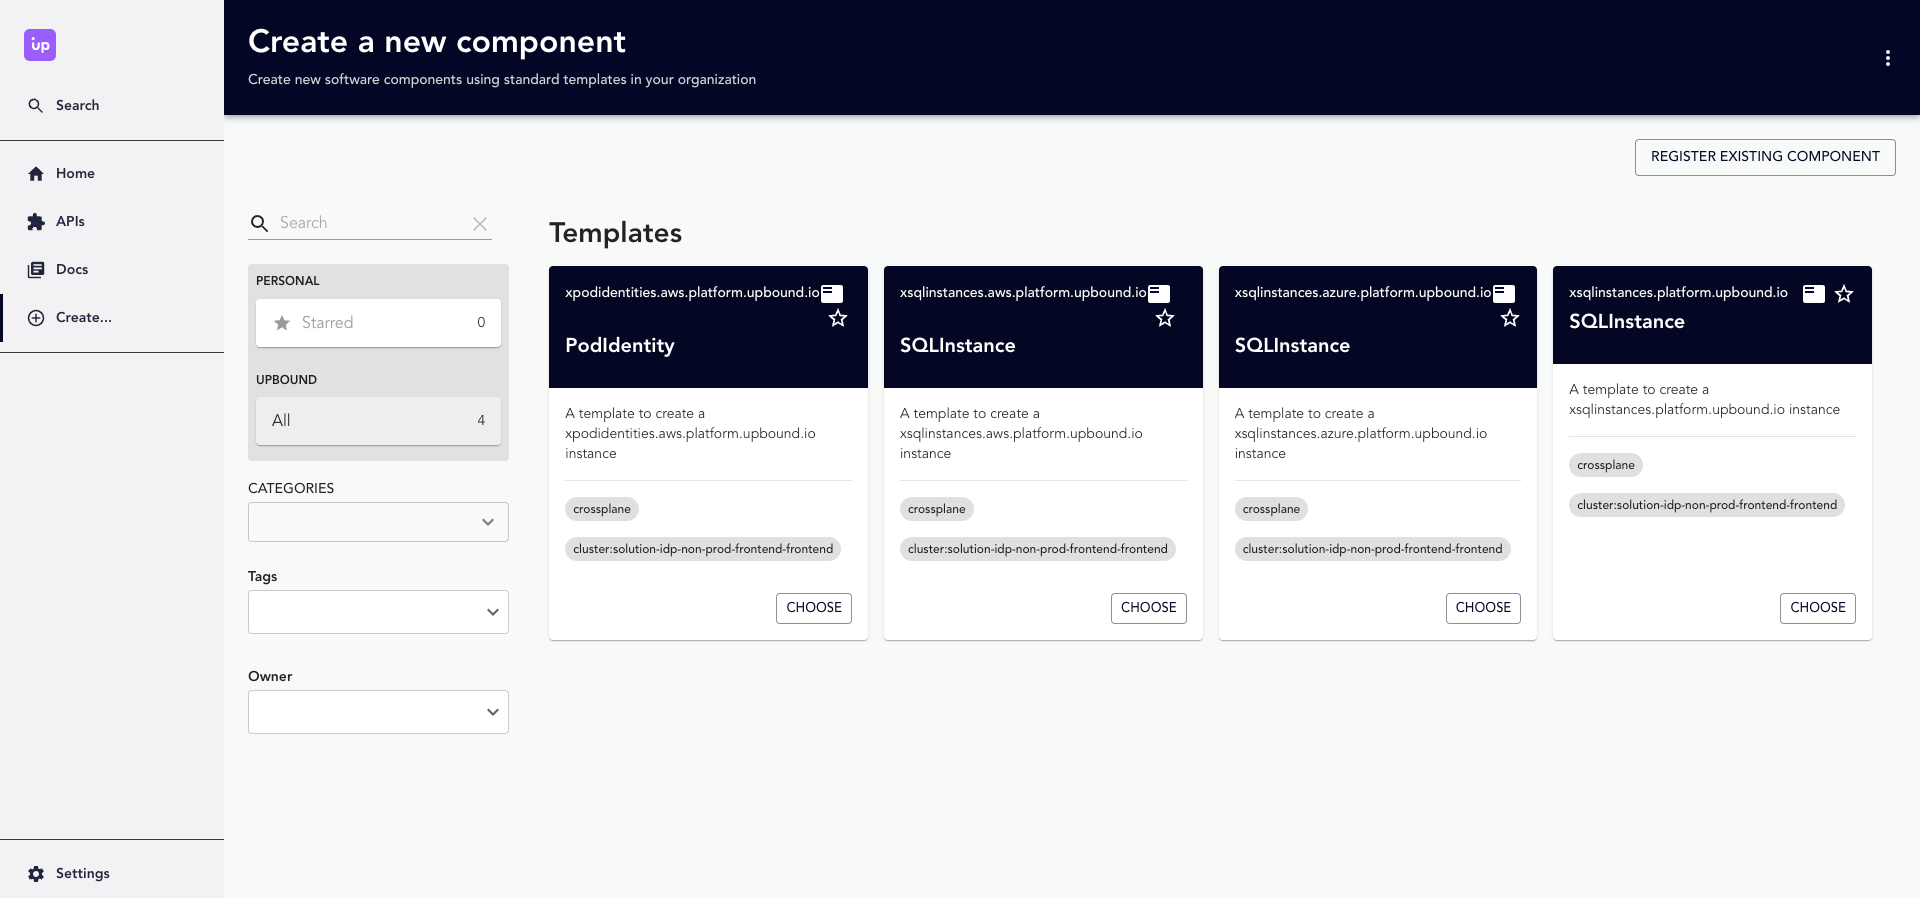Filter by Starred templates
The image size is (1920, 898).
[378, 322]
